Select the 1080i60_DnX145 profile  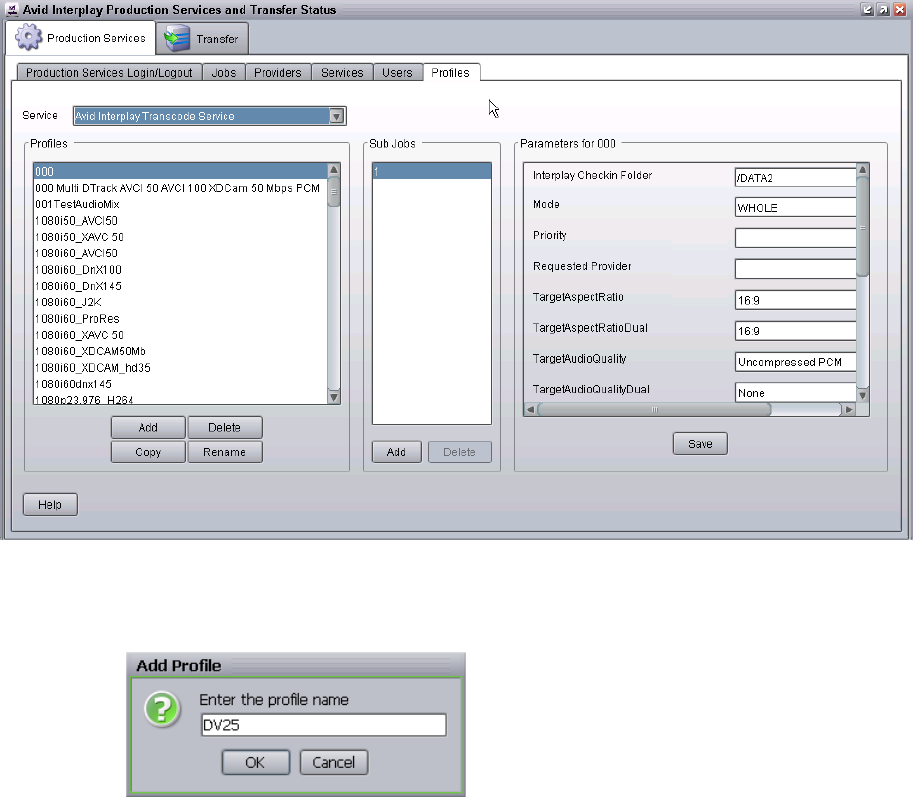[x=181, y=286]
